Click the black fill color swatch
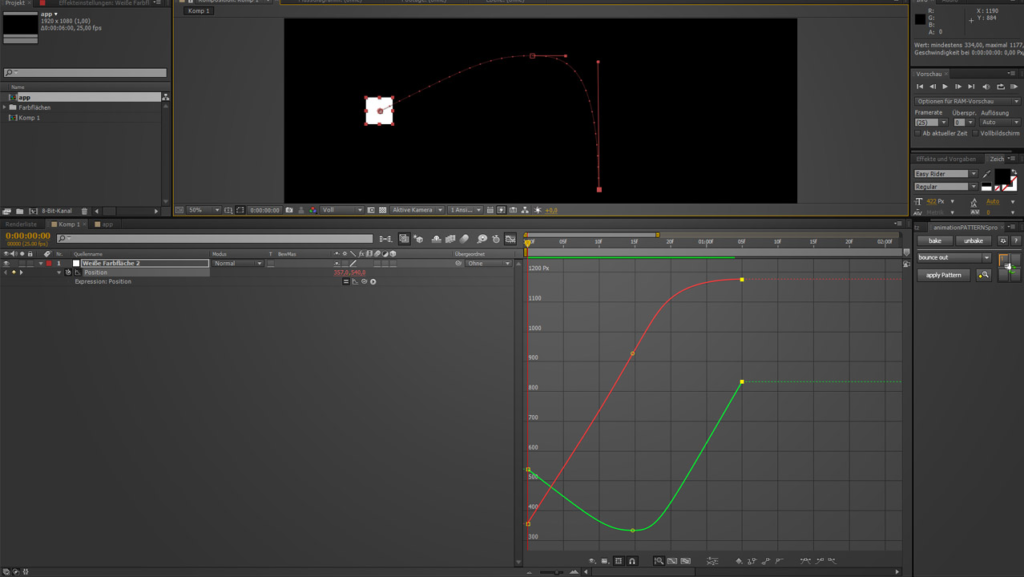 coord(1002,176)
